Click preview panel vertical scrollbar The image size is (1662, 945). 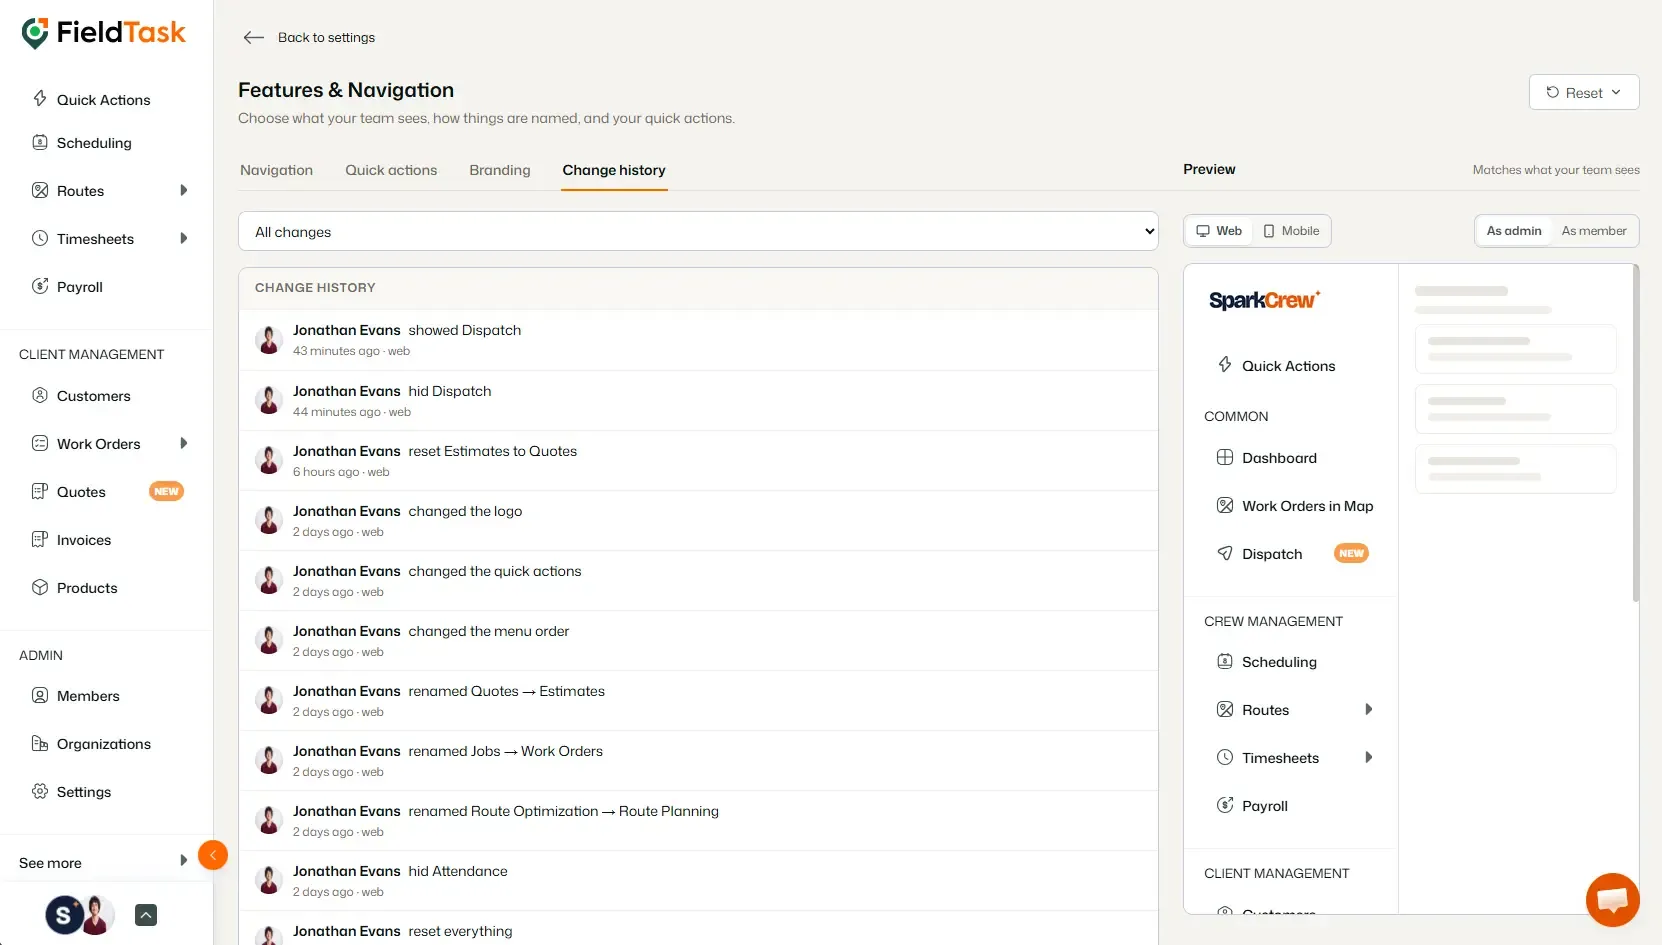[1636, 433]
